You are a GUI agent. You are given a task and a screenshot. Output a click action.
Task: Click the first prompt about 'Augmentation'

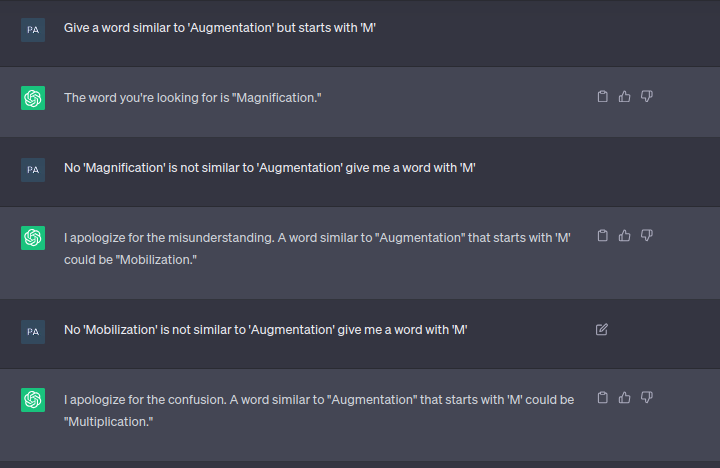tap(219, 28)
